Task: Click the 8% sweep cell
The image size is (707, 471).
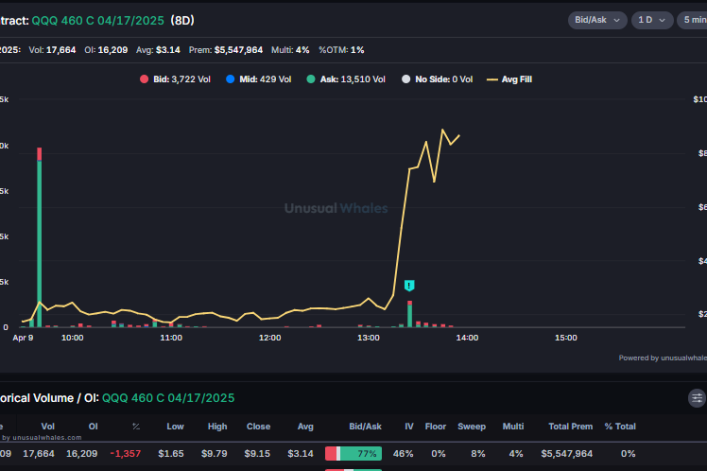Action: (x=478, y=454)
